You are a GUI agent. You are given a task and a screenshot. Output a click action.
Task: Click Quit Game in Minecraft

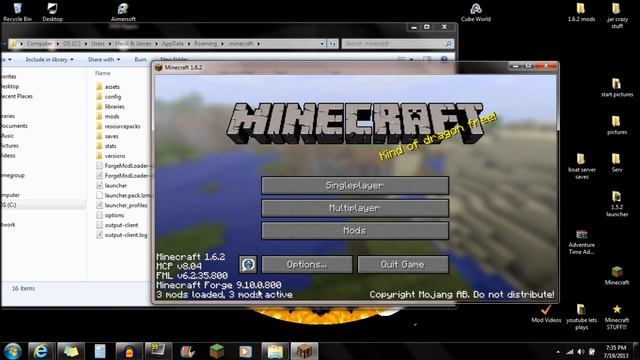[403, 264]
